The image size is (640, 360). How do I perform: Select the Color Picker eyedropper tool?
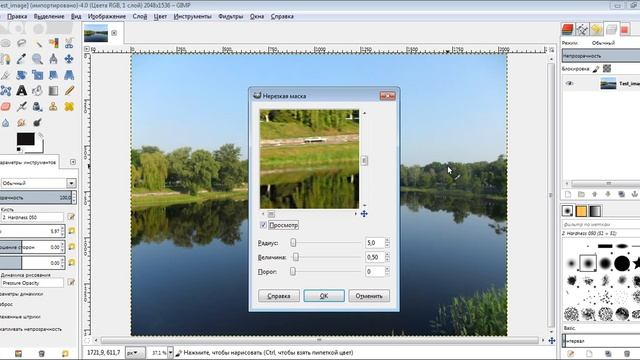21,59
